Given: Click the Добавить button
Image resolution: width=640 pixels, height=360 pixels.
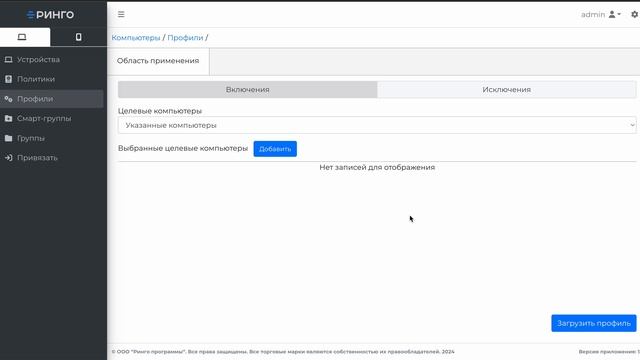Looking at the screenshot, I should [275, 149].
